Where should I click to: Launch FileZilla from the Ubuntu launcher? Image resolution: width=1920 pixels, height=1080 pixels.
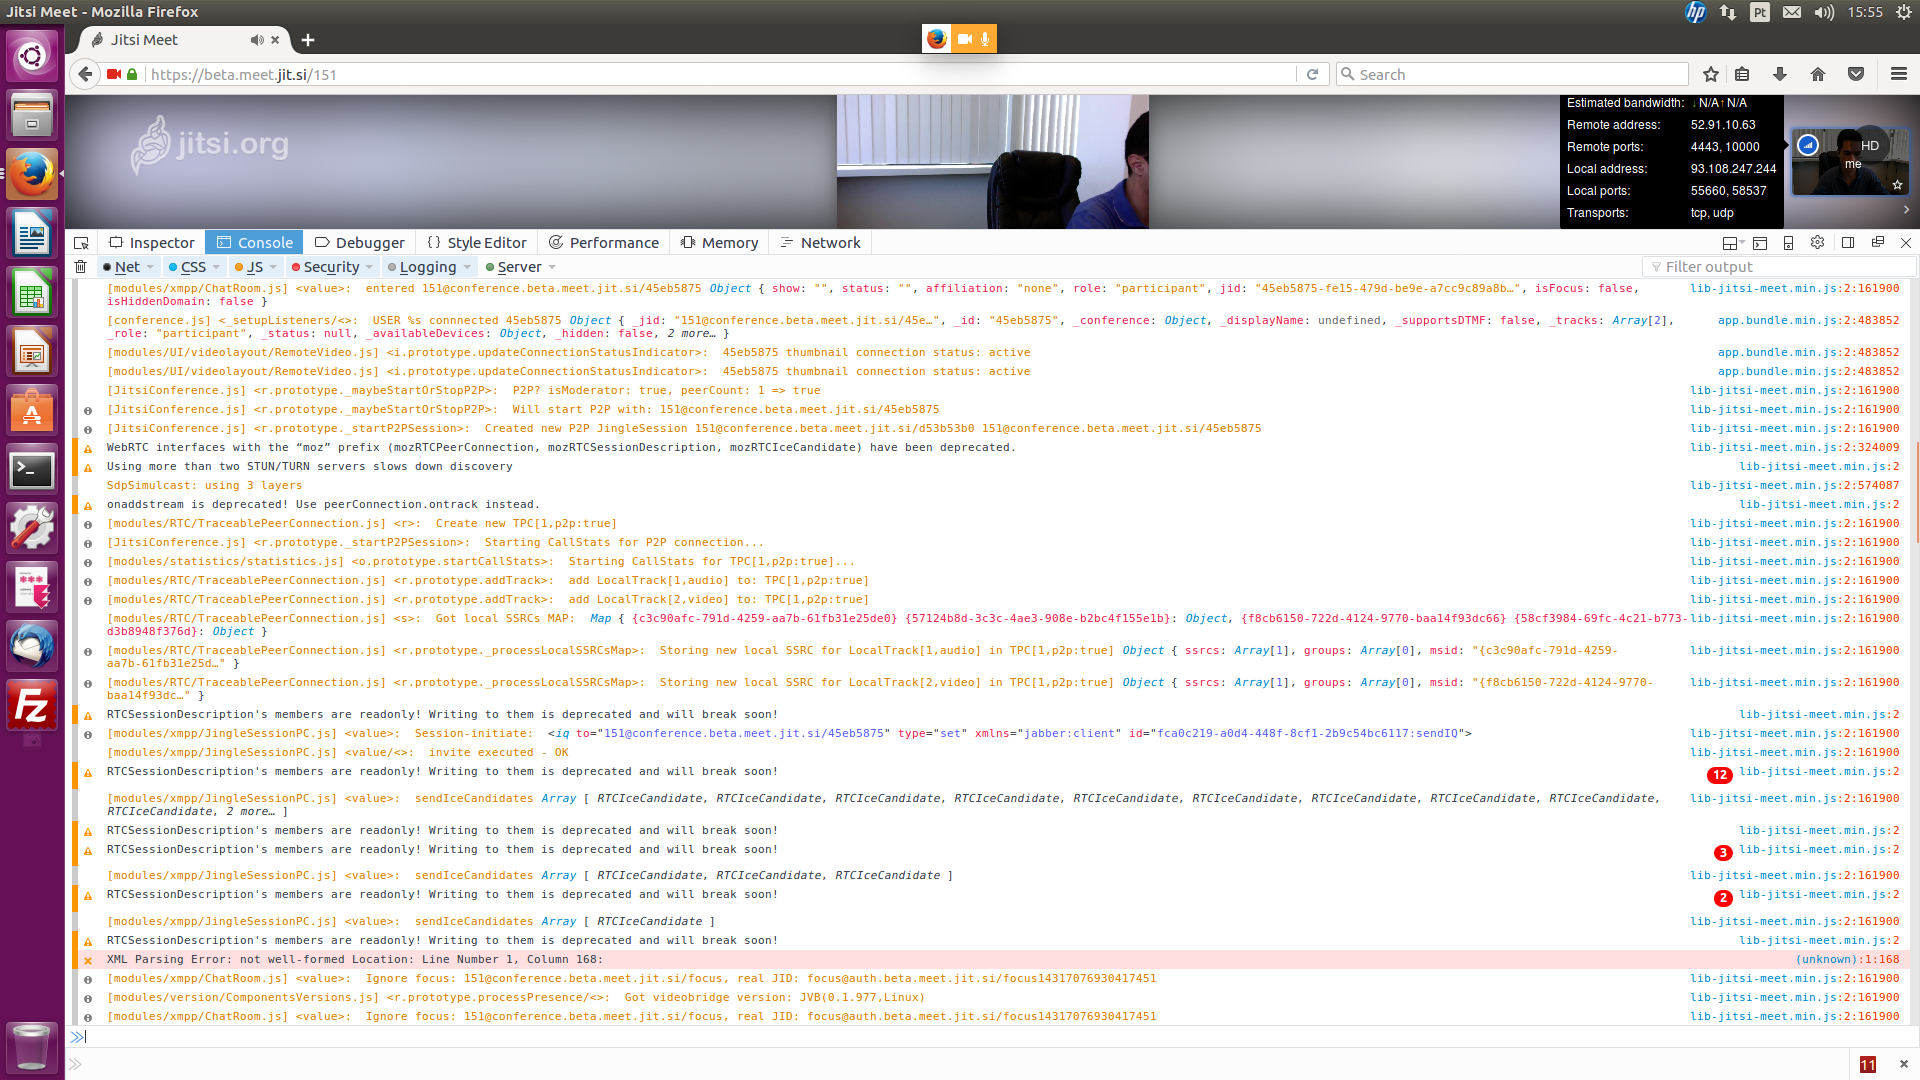click(32, 706)
